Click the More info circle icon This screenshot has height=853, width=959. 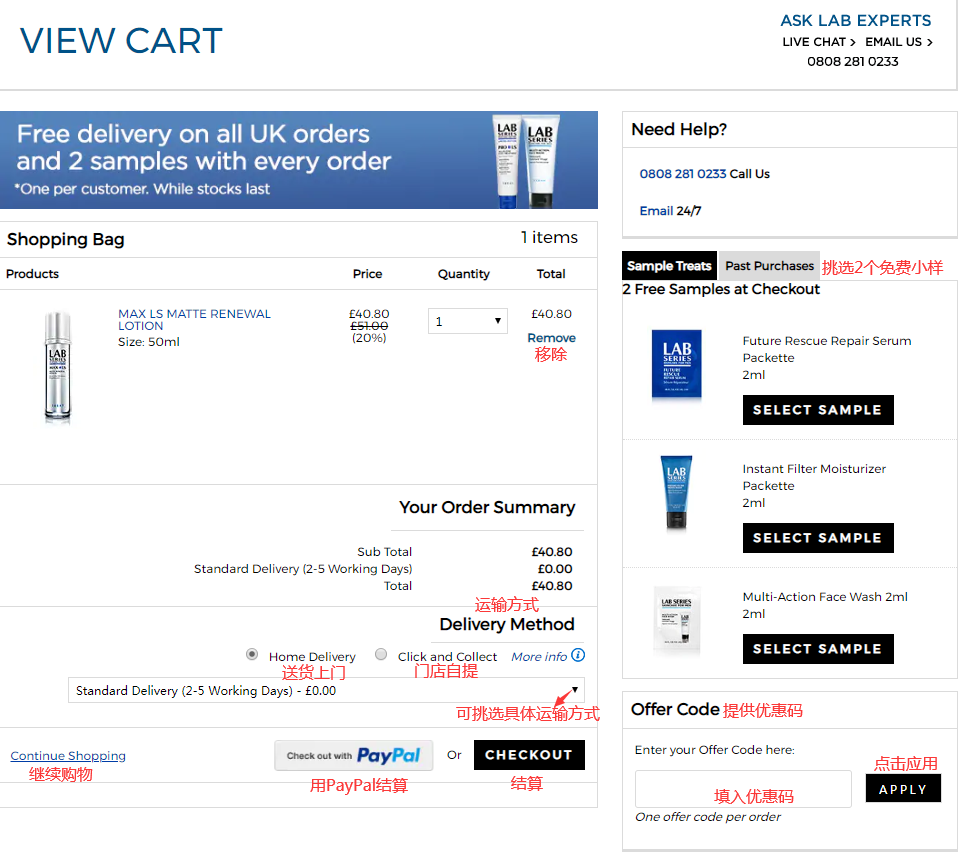pyautogui.click(x=578, y=655)
